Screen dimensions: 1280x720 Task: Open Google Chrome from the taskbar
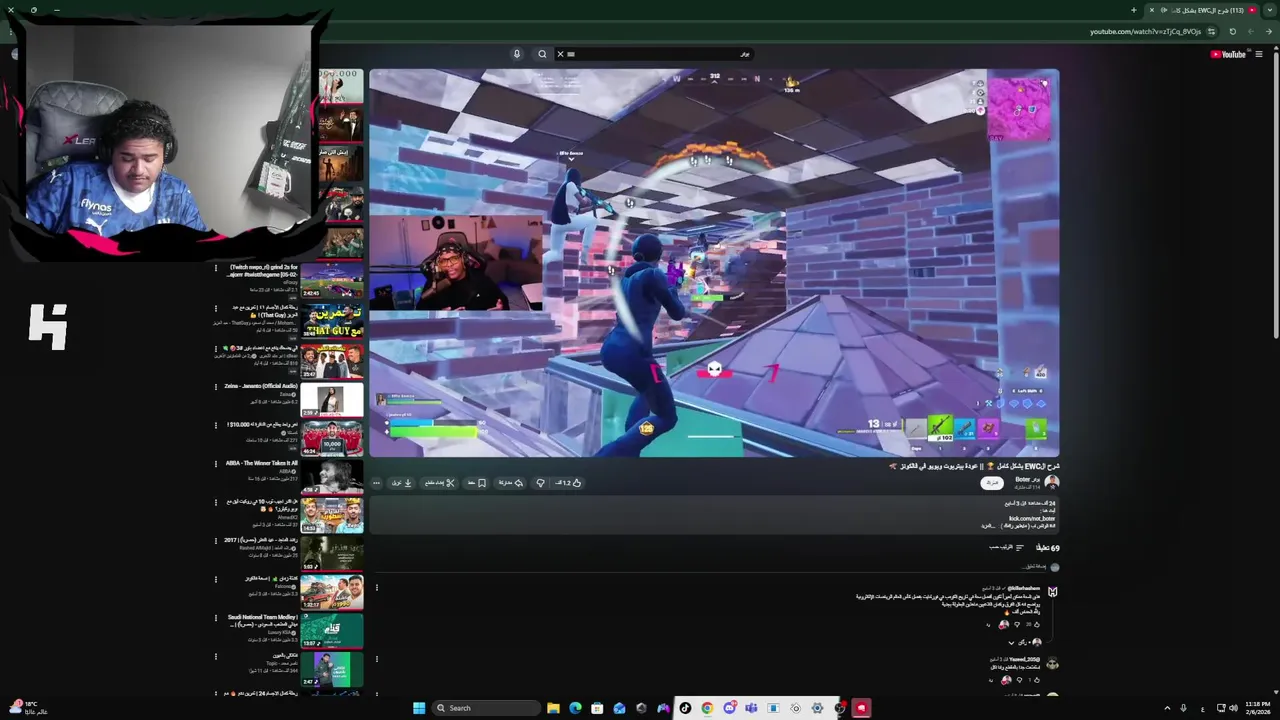pos(707,708)
